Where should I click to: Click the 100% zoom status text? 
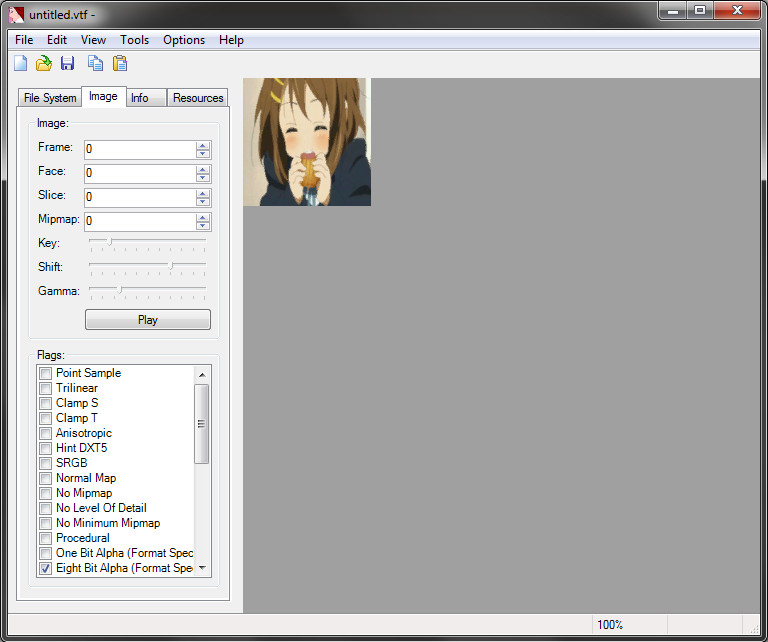610,625
